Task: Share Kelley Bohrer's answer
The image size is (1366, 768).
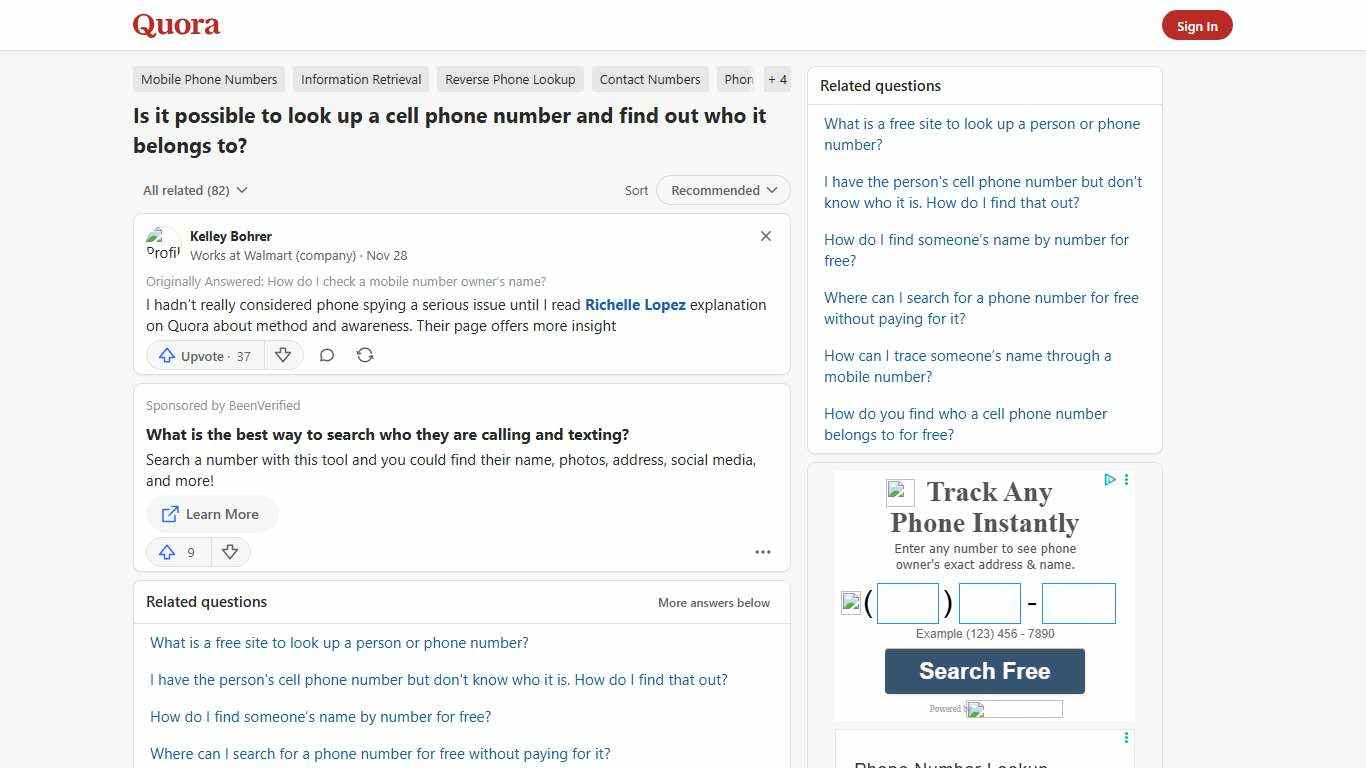Action: click(x=365, y=355)
